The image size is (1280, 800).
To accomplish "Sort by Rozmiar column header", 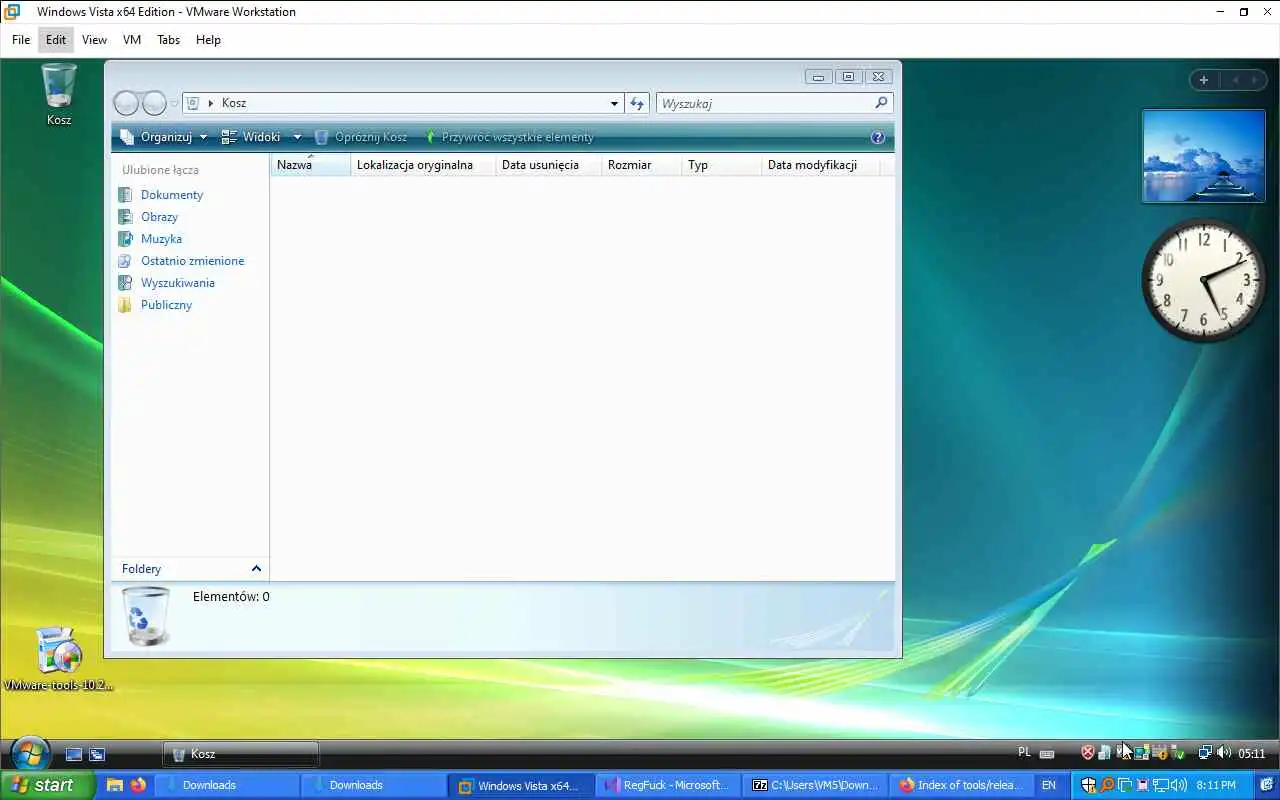I will (642, 165).
